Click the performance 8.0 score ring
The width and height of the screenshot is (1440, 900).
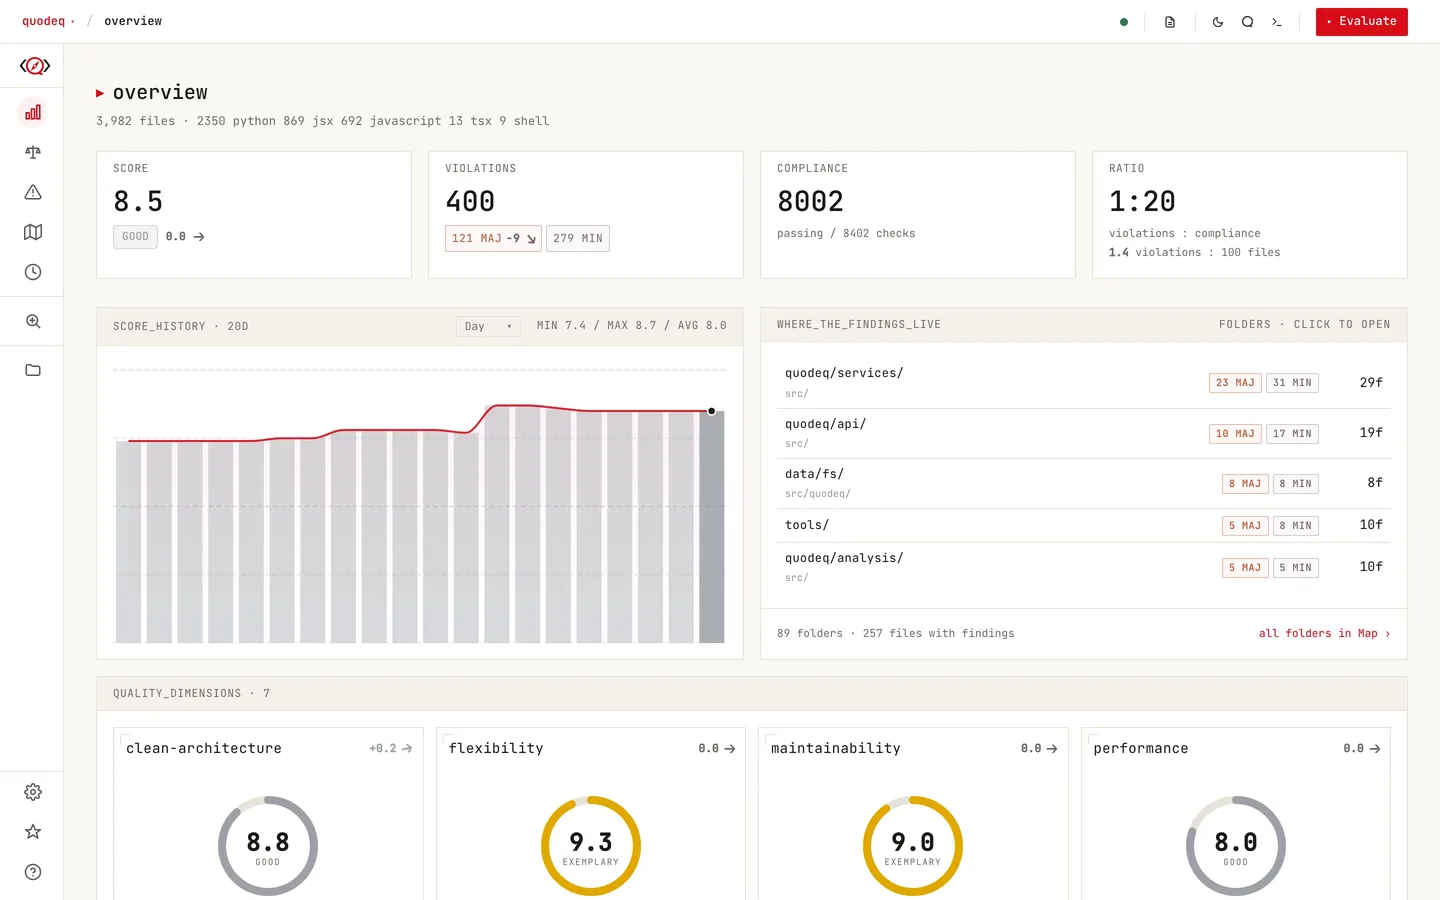tap(1236, 846)
